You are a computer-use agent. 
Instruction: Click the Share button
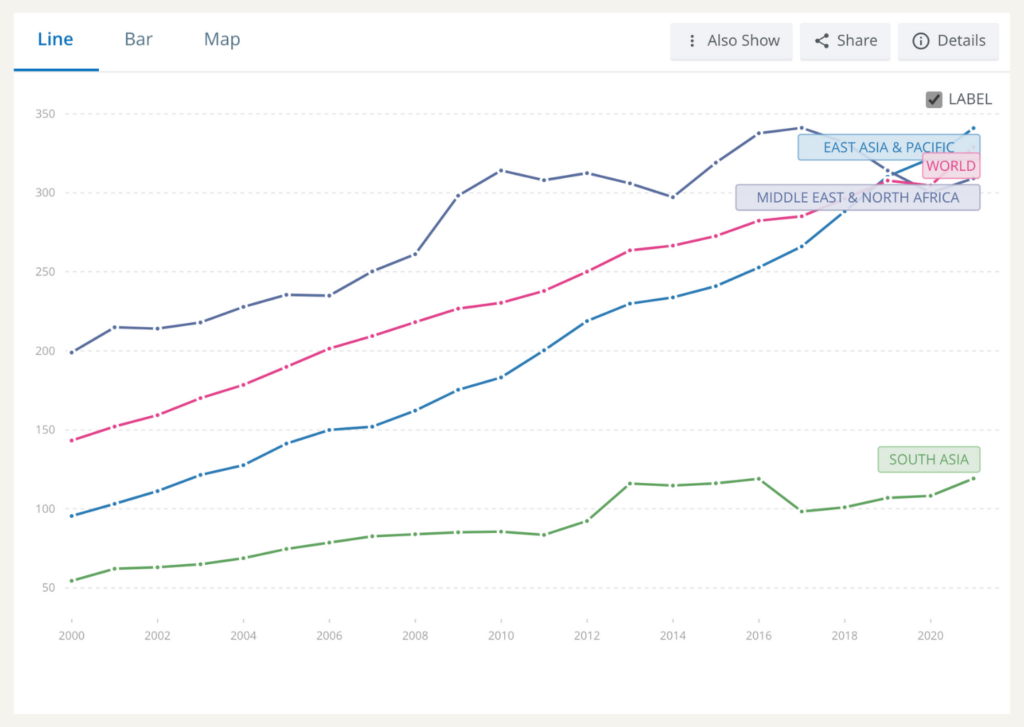(845, 41)
